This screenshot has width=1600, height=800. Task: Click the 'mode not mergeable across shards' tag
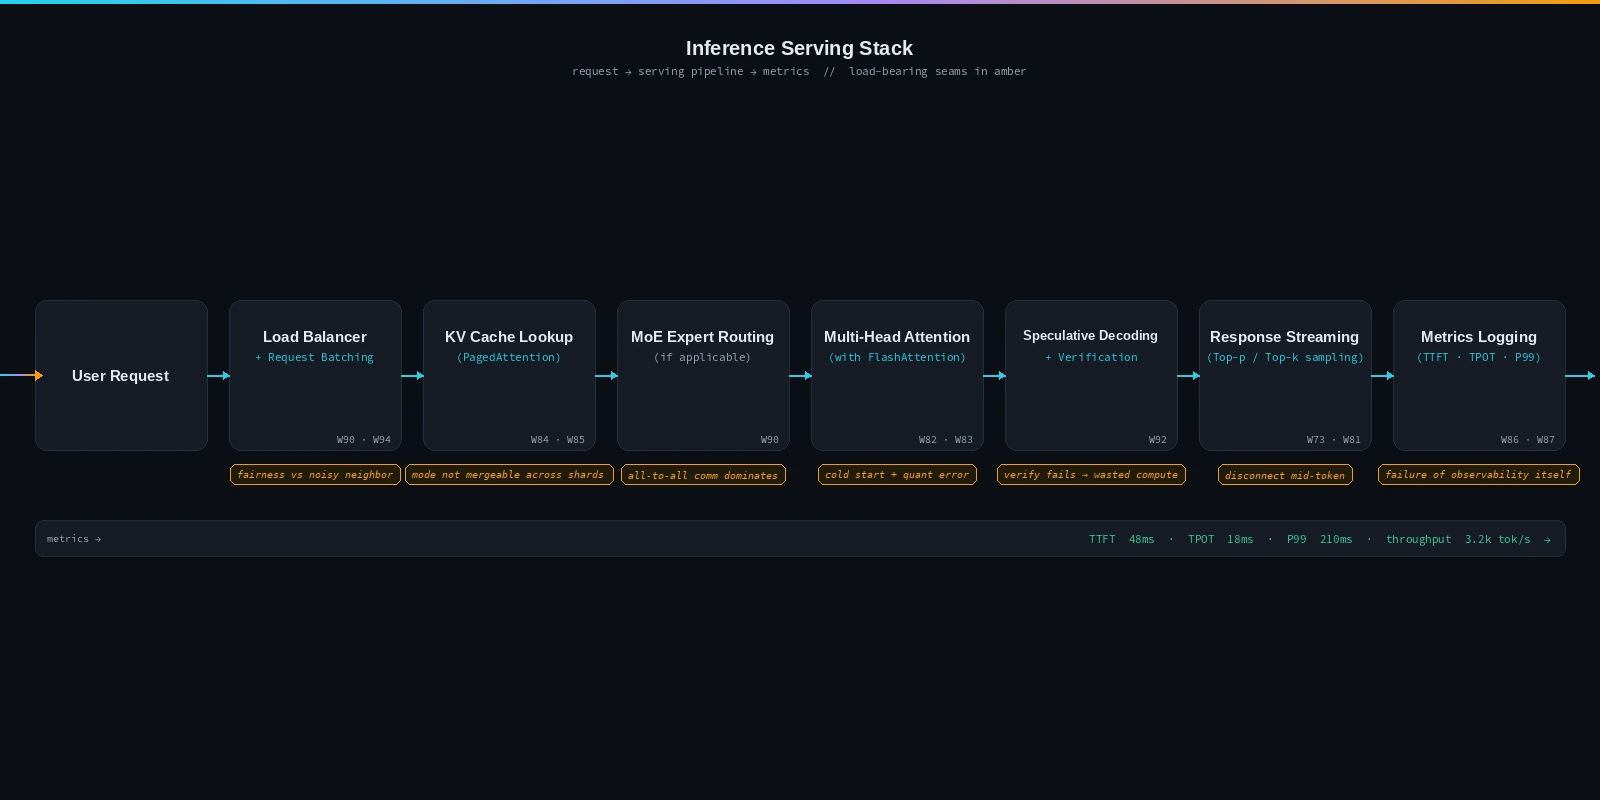click(509, 474)
